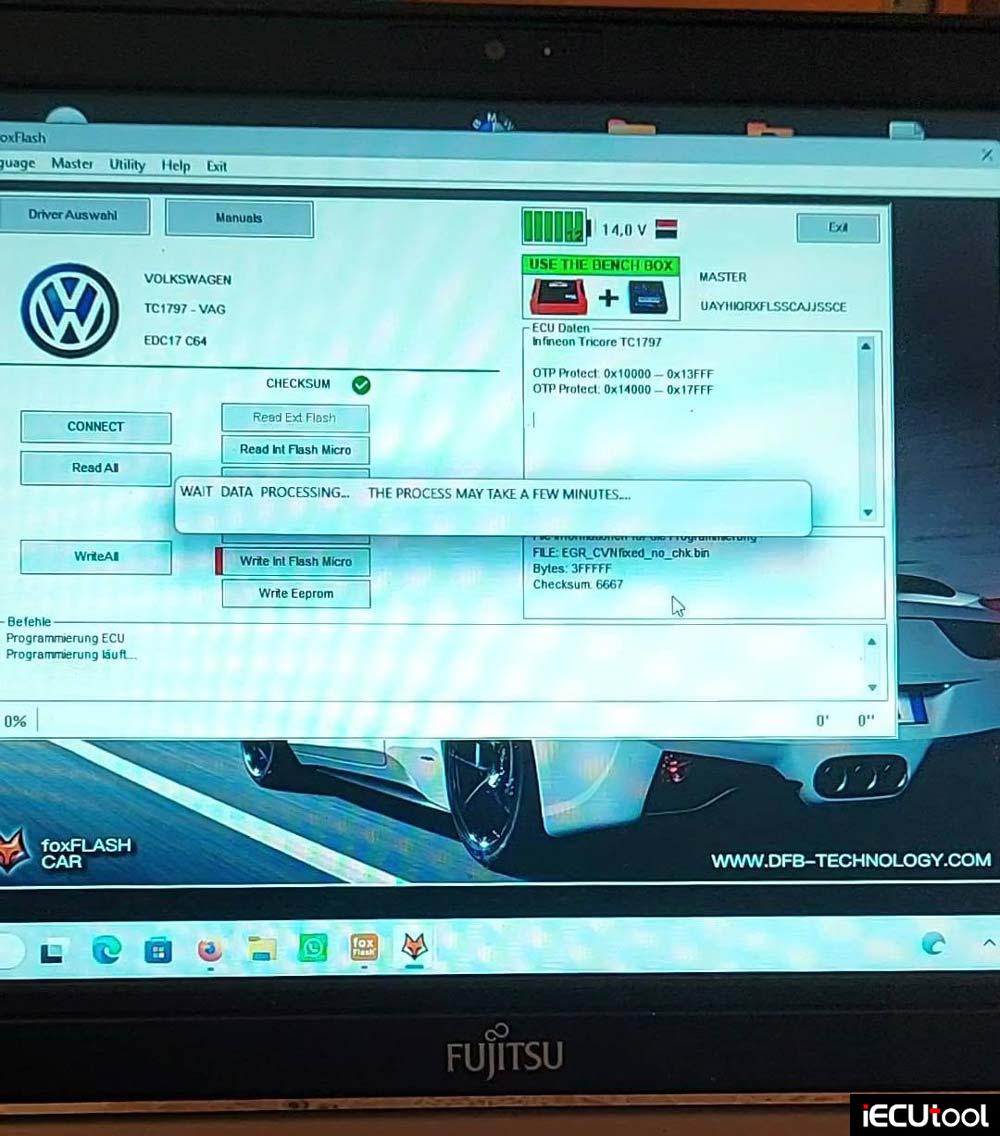The height and width of the screenshot is (1136, 1000).
Task: Click the Edge icon in the system tray
Action: point(933,943)
